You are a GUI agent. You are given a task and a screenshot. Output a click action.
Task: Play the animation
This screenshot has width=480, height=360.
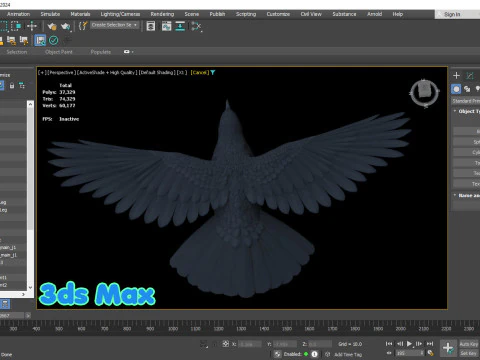tap(409, 343)
